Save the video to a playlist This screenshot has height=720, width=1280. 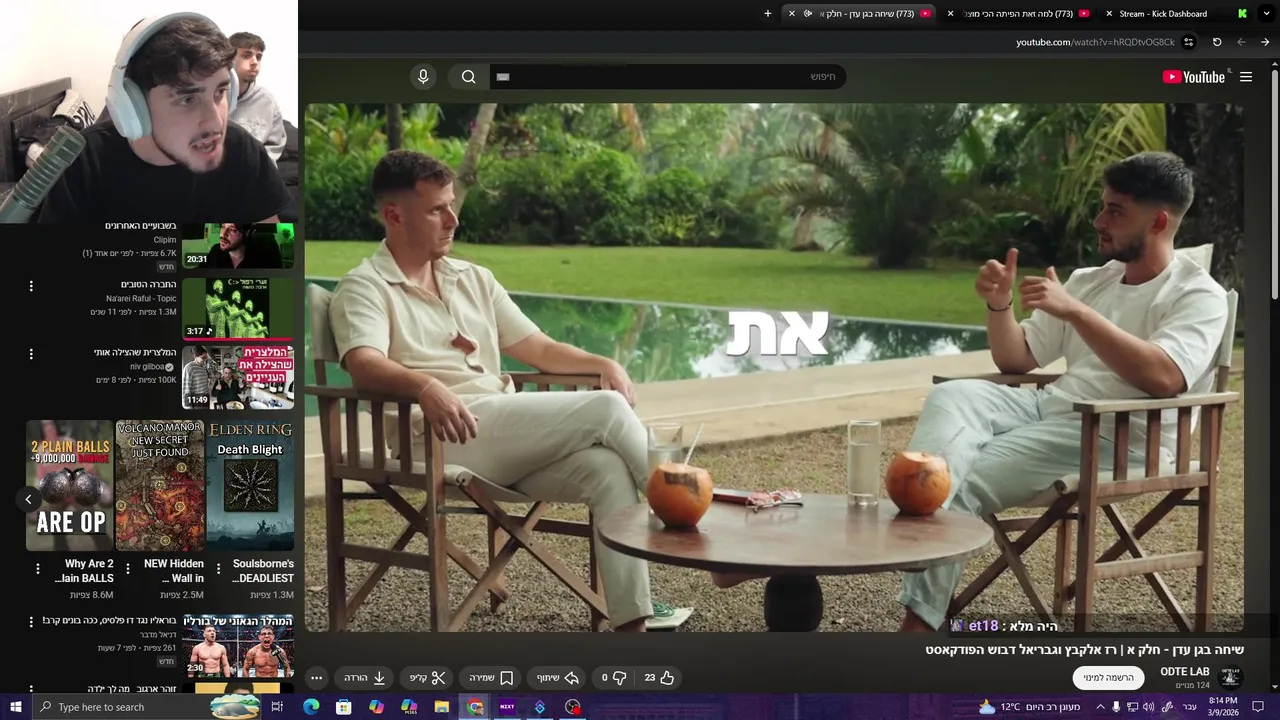(x=491, y=678)
